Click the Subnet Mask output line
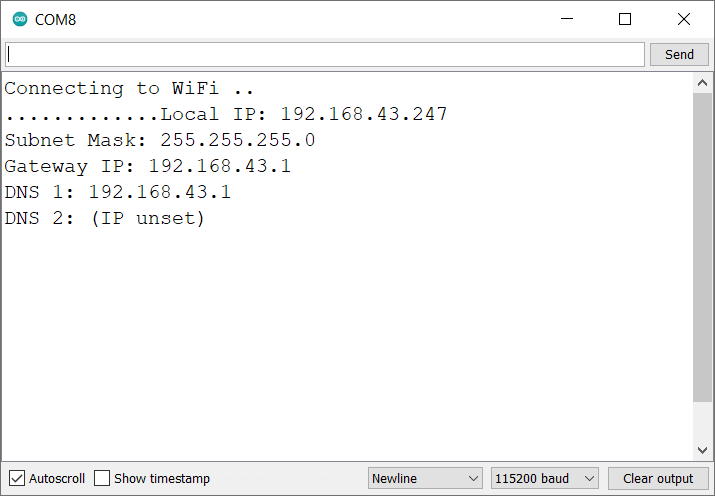This screenshot has width=715, height=496. coord(160,140)
